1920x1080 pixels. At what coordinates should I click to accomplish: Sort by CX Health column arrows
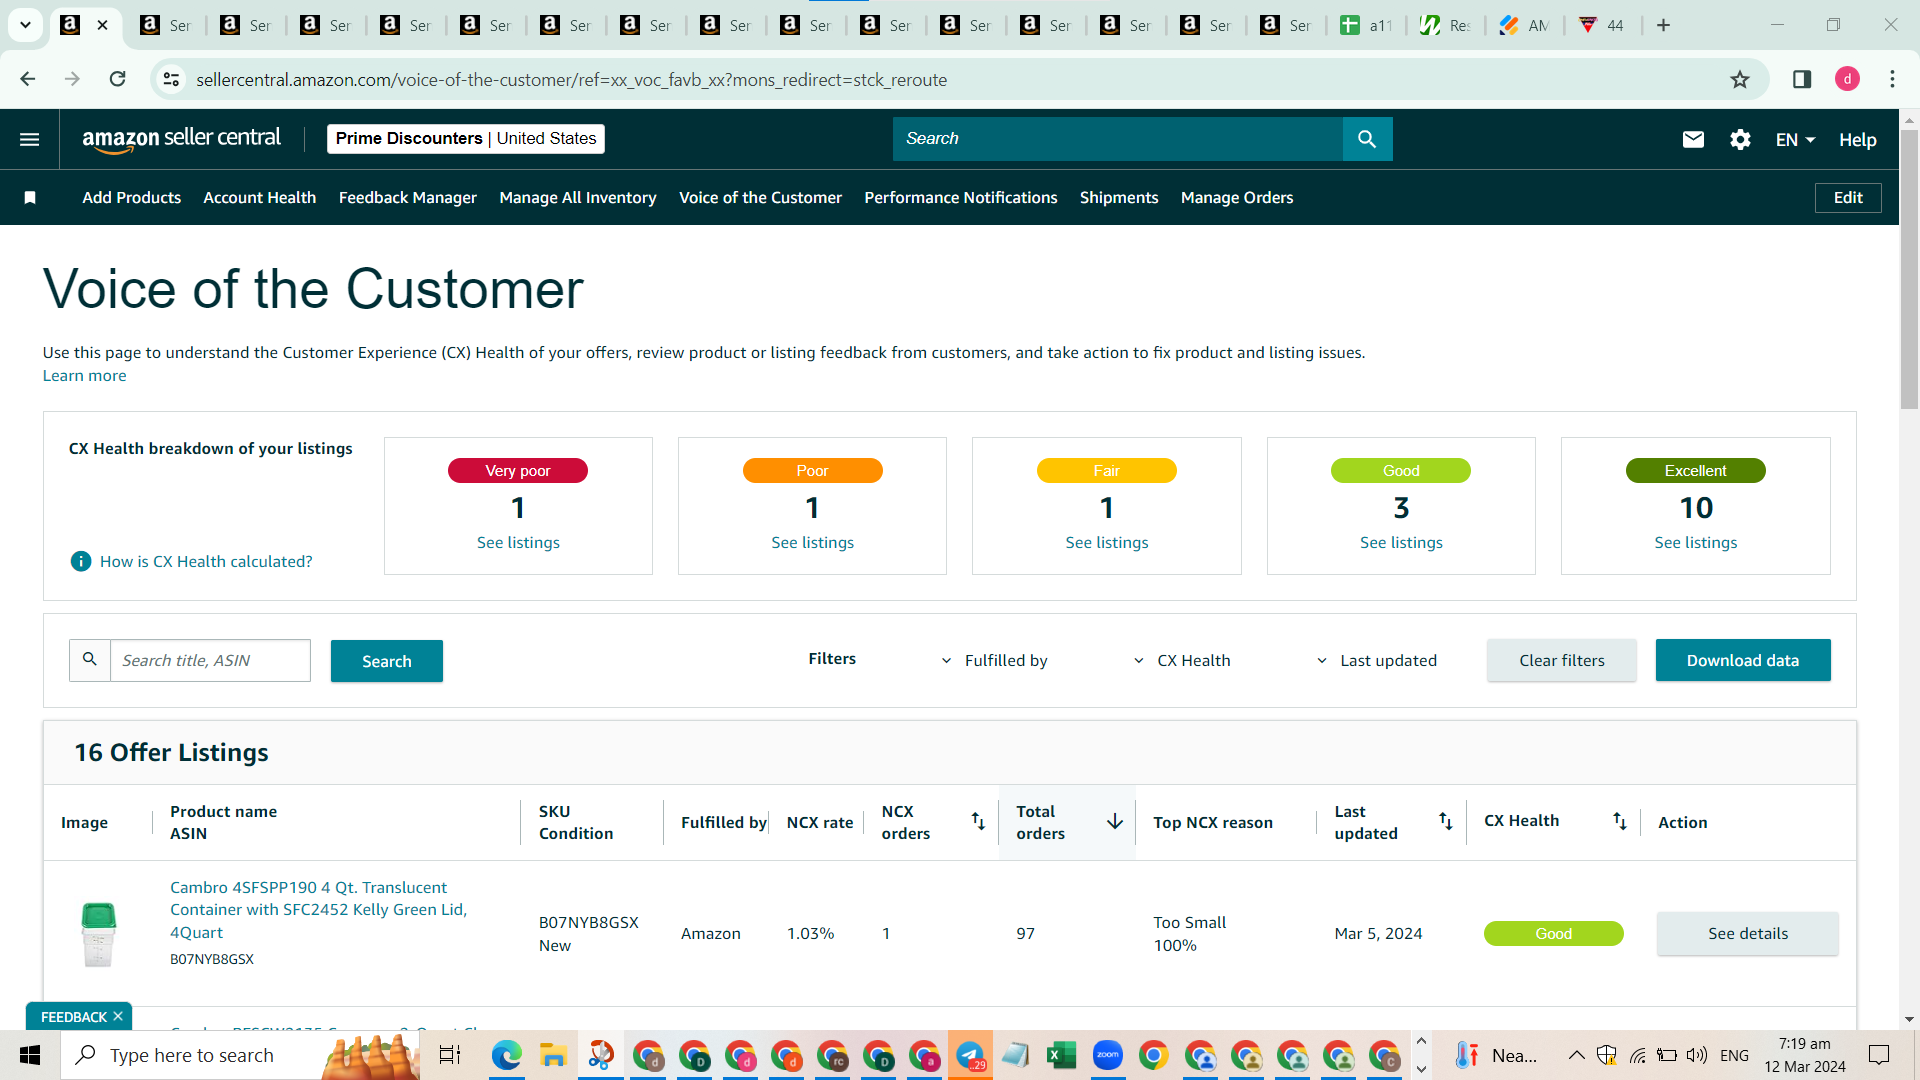click(1619, 821)
